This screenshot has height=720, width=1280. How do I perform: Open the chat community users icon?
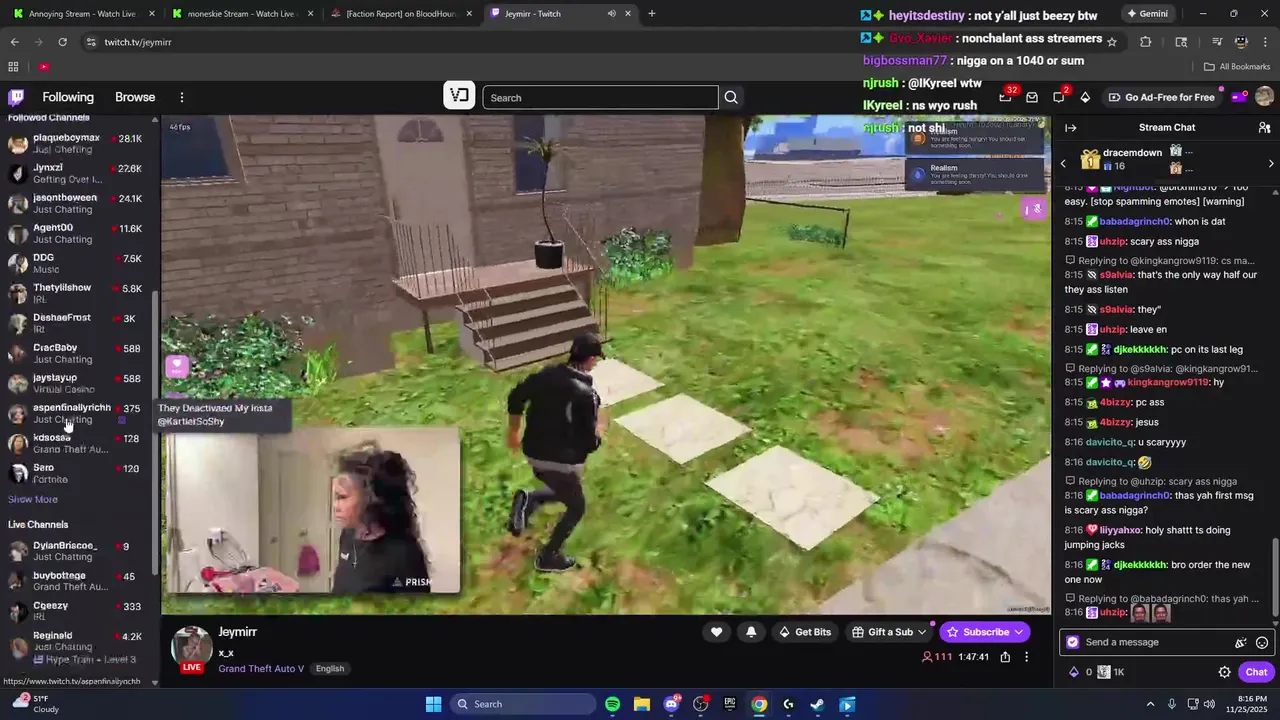click(x=1264, y=128)
